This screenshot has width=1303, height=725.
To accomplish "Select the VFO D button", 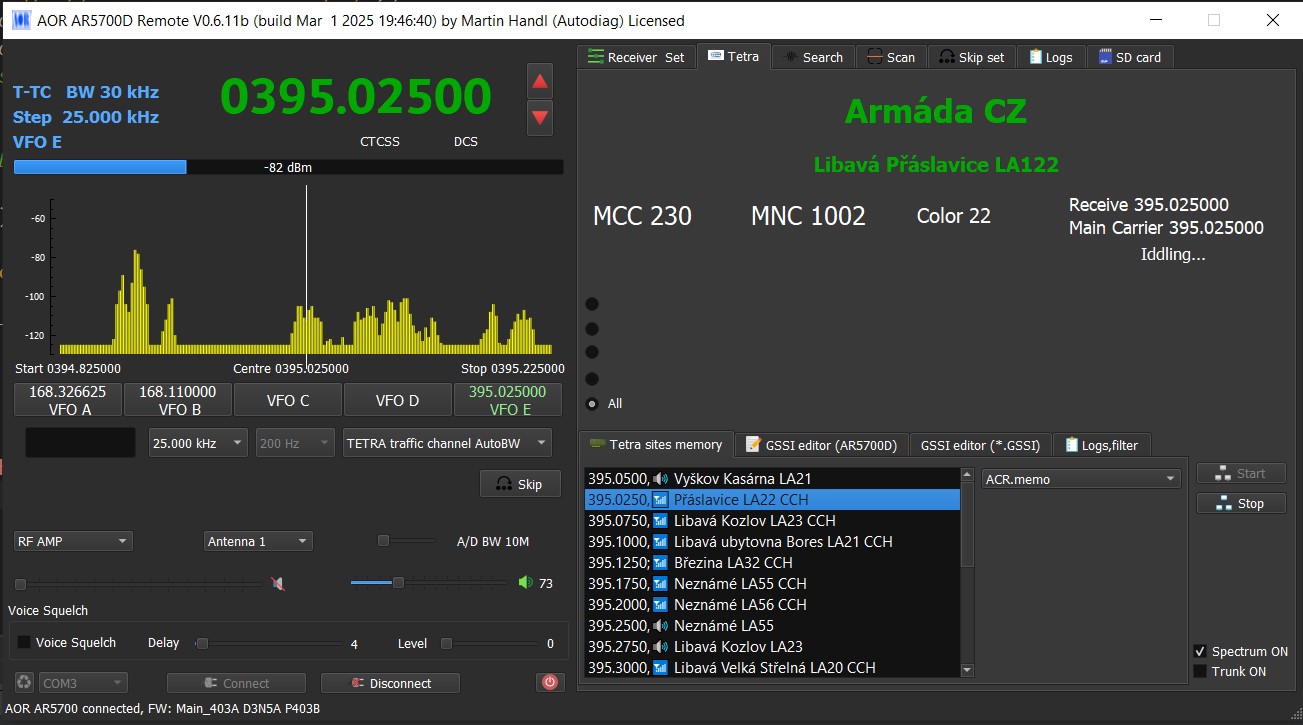I will pos(398,400).
